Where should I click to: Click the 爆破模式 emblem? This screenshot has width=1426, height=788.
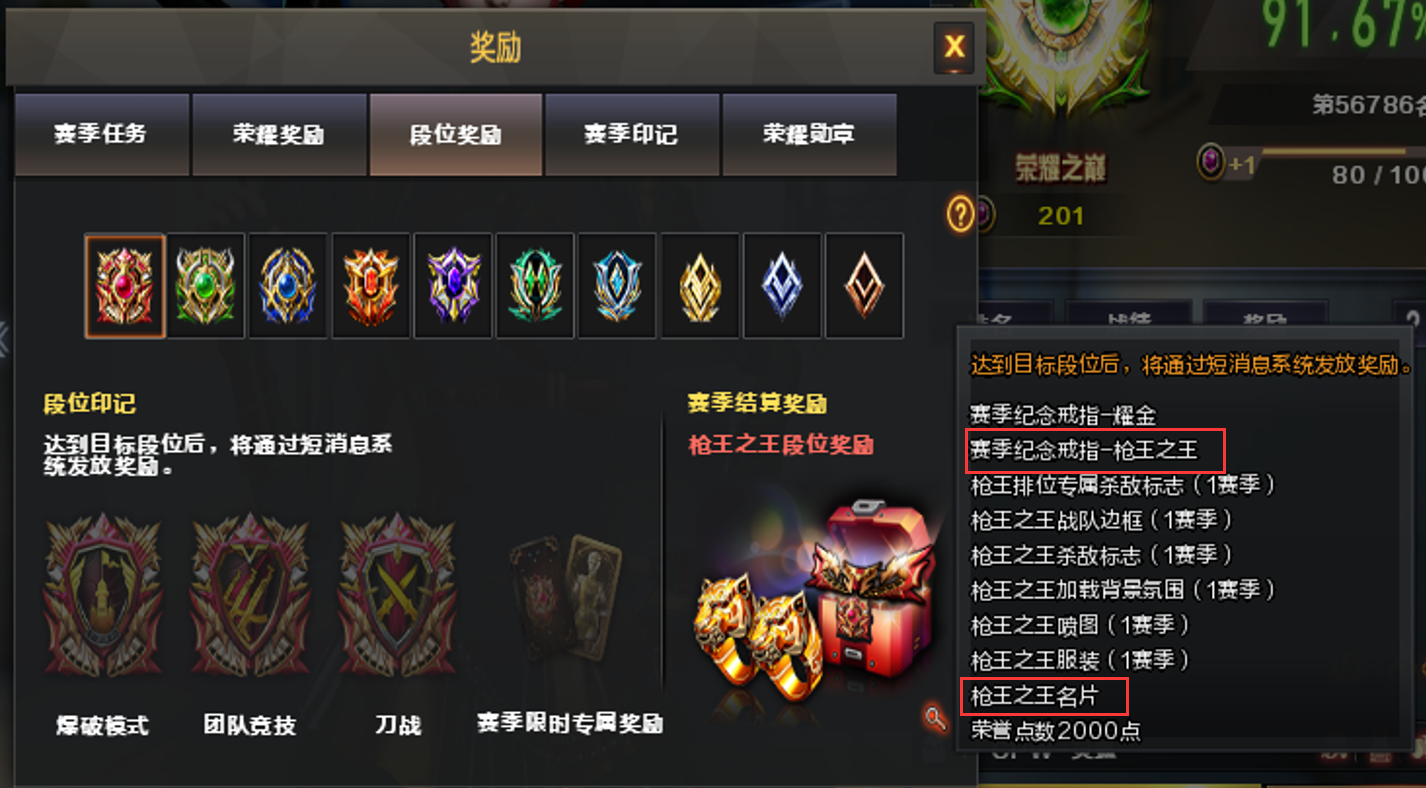102,596
